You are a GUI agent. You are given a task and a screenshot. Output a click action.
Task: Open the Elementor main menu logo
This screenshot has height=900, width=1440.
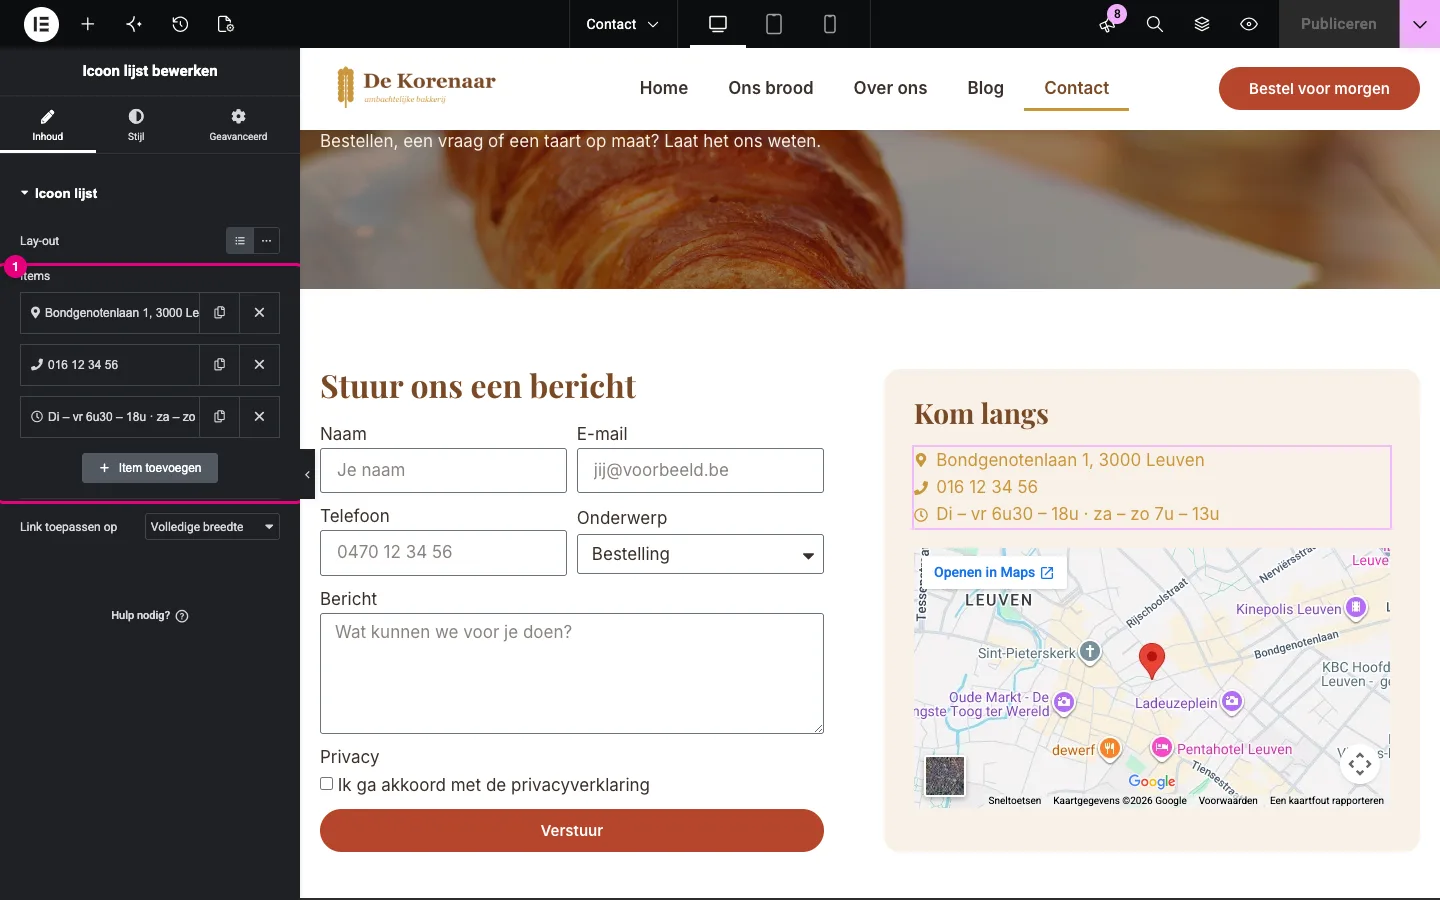[41, 24]
